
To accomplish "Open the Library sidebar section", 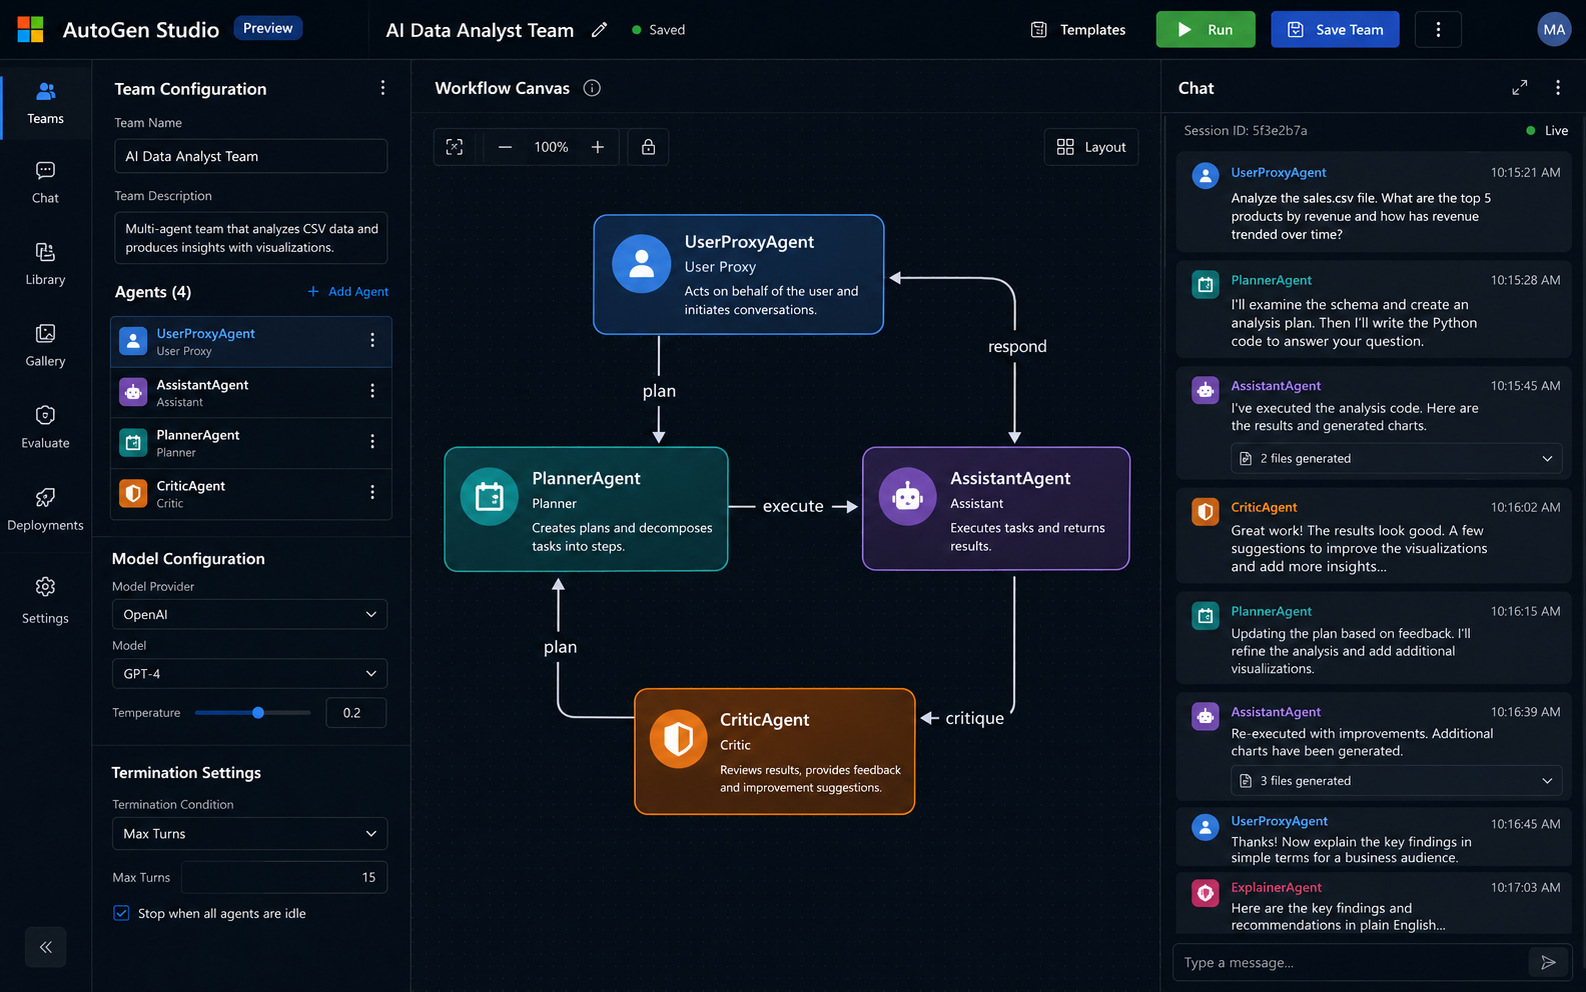I will [x=45, y=265].
